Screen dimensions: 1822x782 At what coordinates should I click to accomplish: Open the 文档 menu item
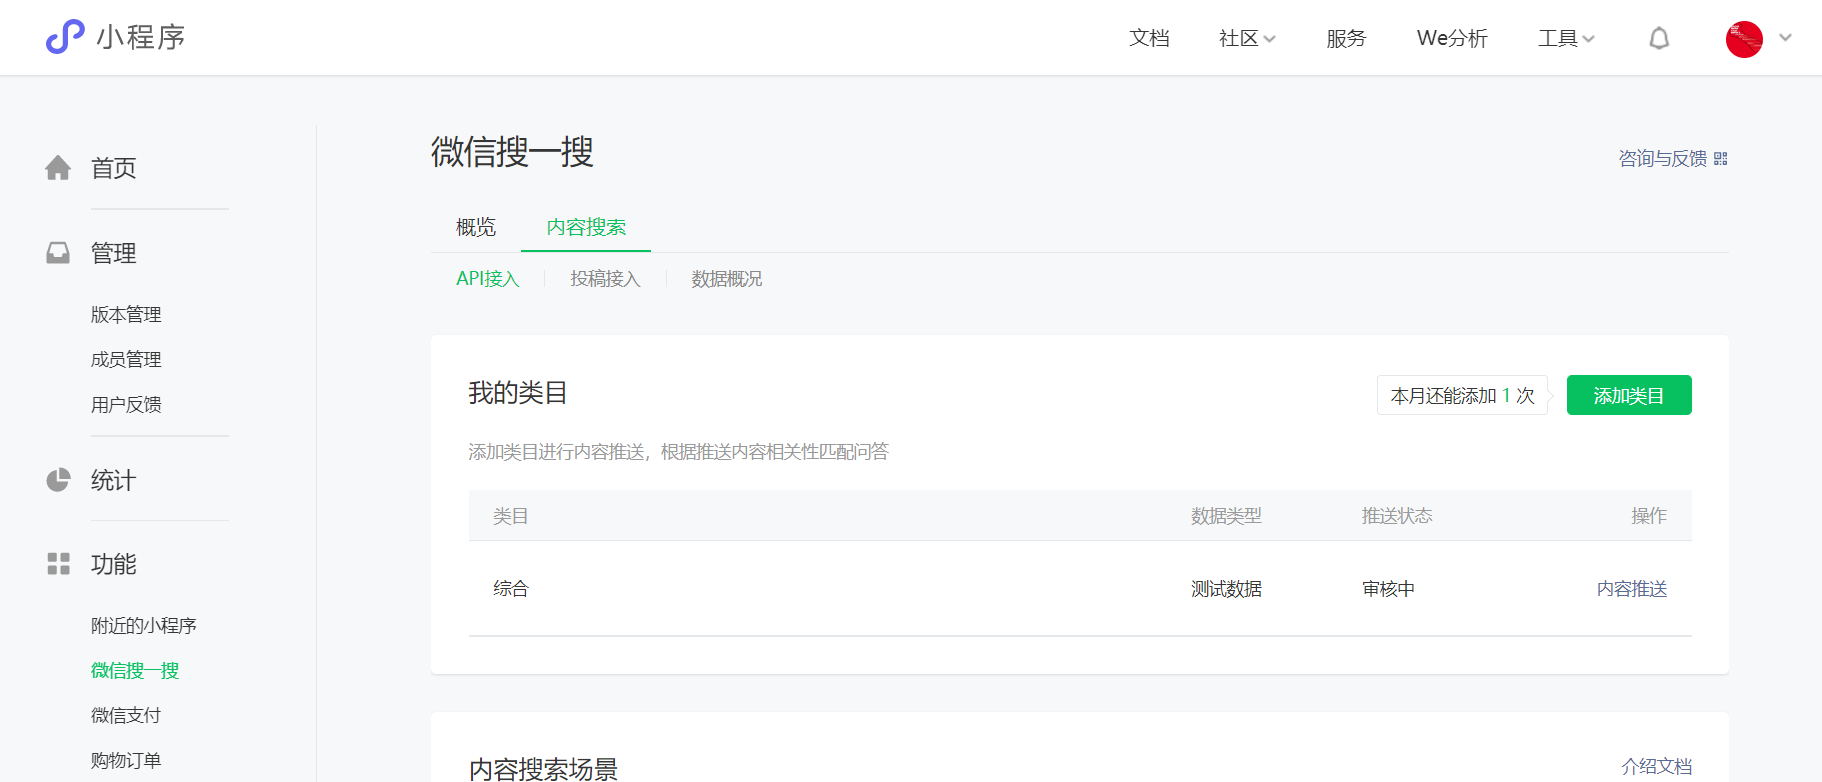pyautogui.click(x=1149, y=38)
